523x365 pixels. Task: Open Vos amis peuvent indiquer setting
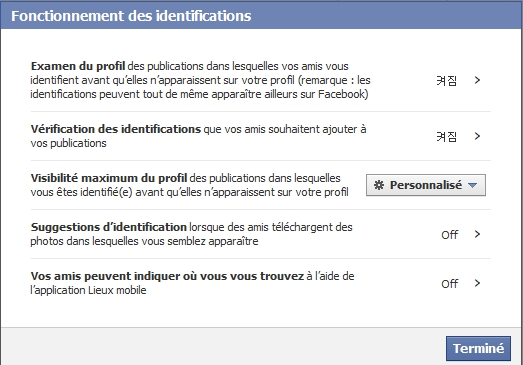(x=261, y=283)
